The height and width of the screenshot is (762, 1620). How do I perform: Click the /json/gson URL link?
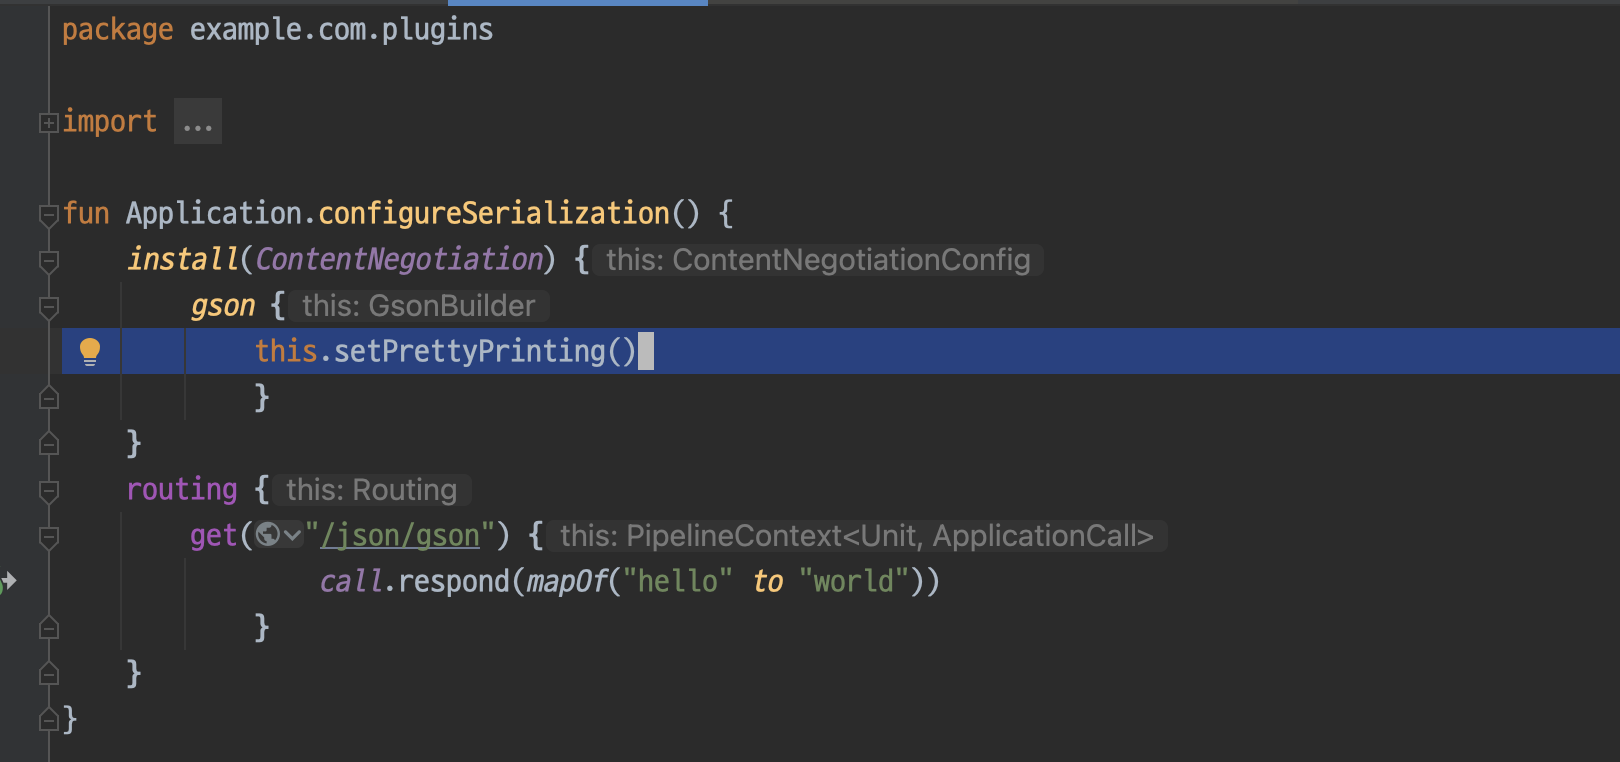tap(400, 536)
